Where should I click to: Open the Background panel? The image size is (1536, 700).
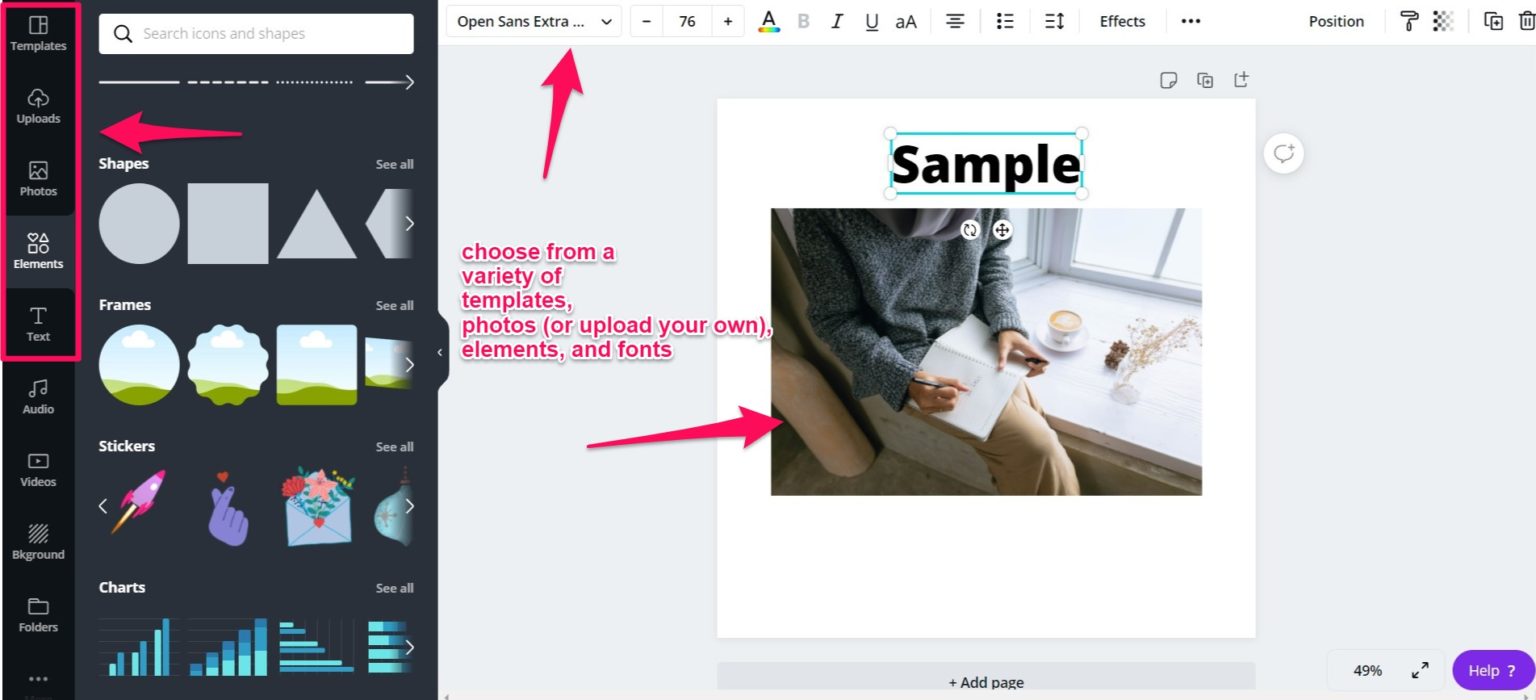coord(38,540)
